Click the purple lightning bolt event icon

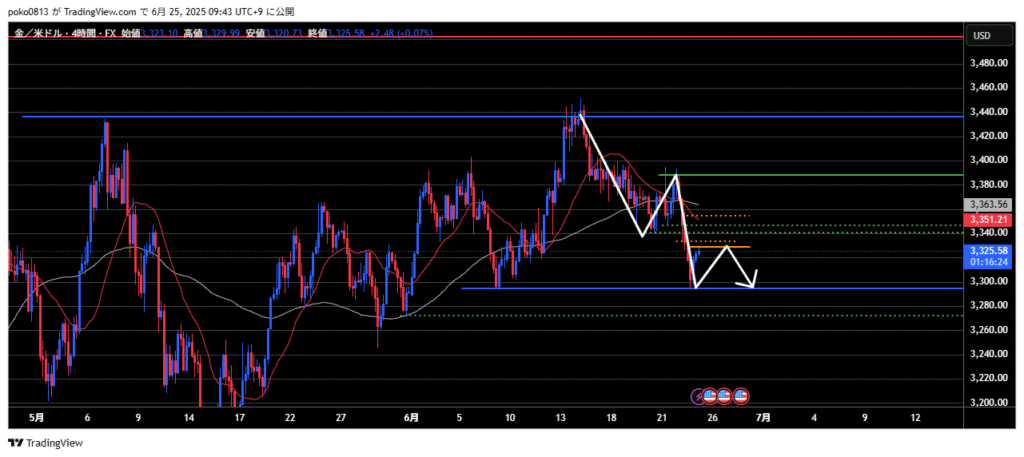[698, 396]
